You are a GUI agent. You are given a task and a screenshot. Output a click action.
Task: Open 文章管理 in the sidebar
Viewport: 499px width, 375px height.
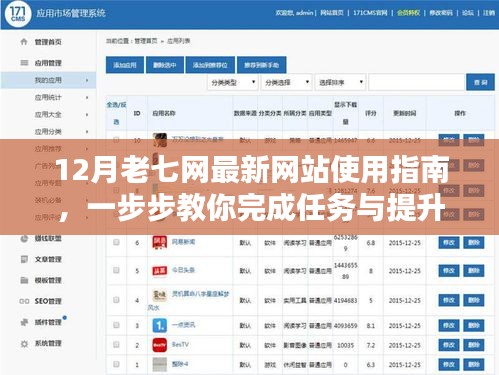(x=48, y=259)
